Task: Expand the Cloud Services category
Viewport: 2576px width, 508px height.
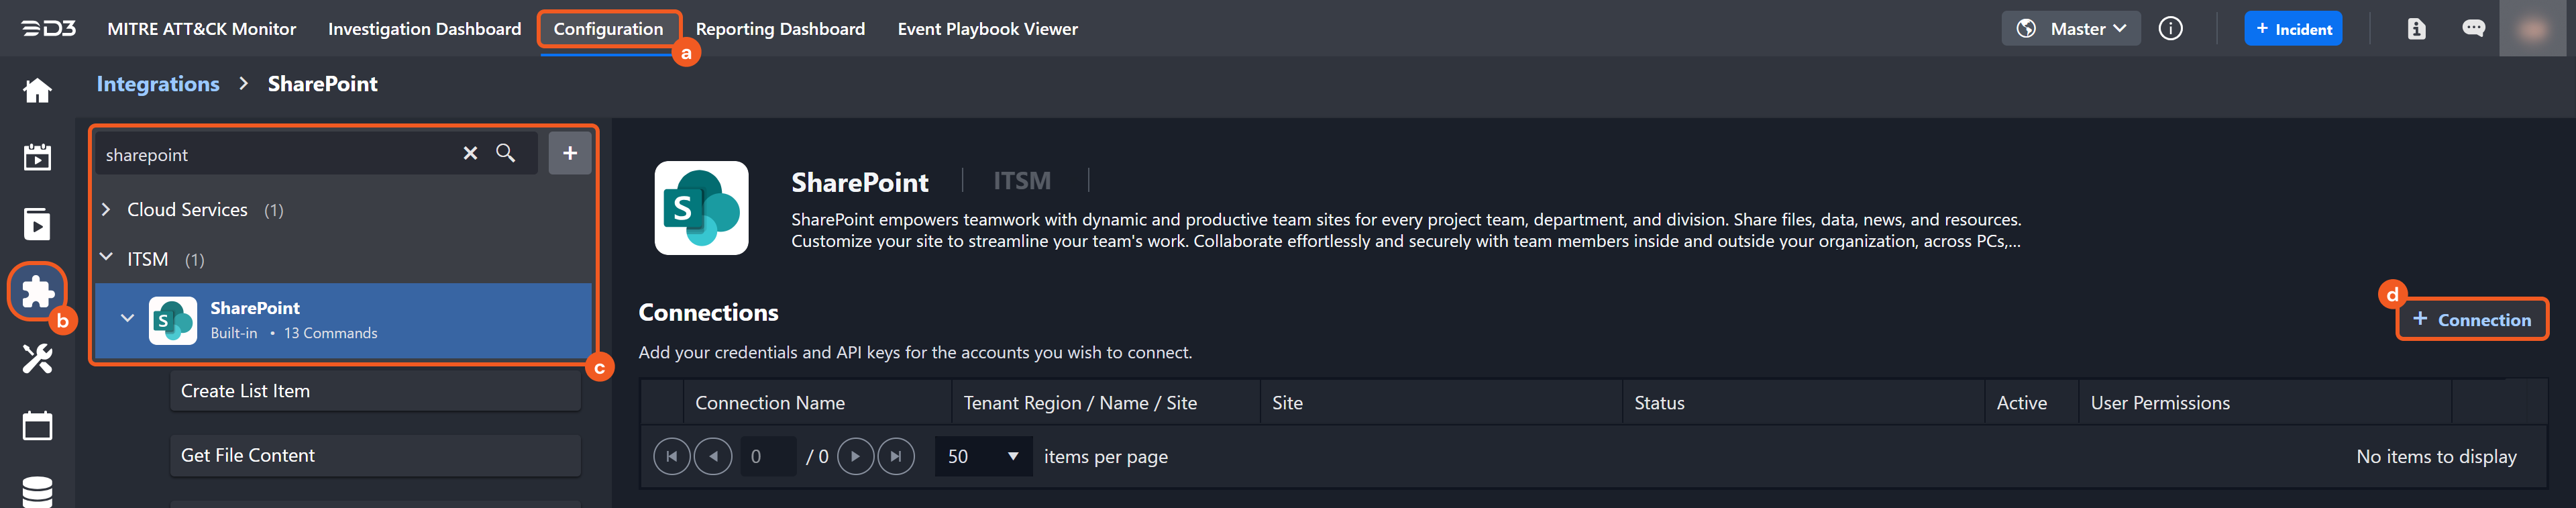Action: click(x=107, y=210)
